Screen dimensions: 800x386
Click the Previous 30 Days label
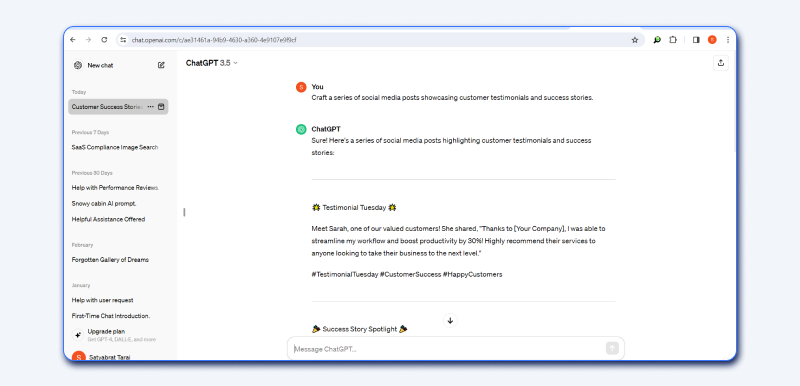pos(92,173)
